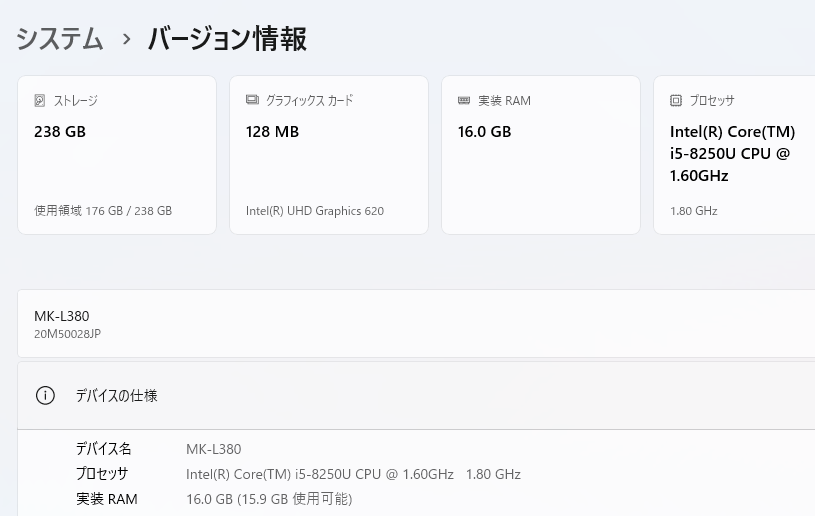
Task: Click the MK-L380 device name banner
Action: click(416, 323)
